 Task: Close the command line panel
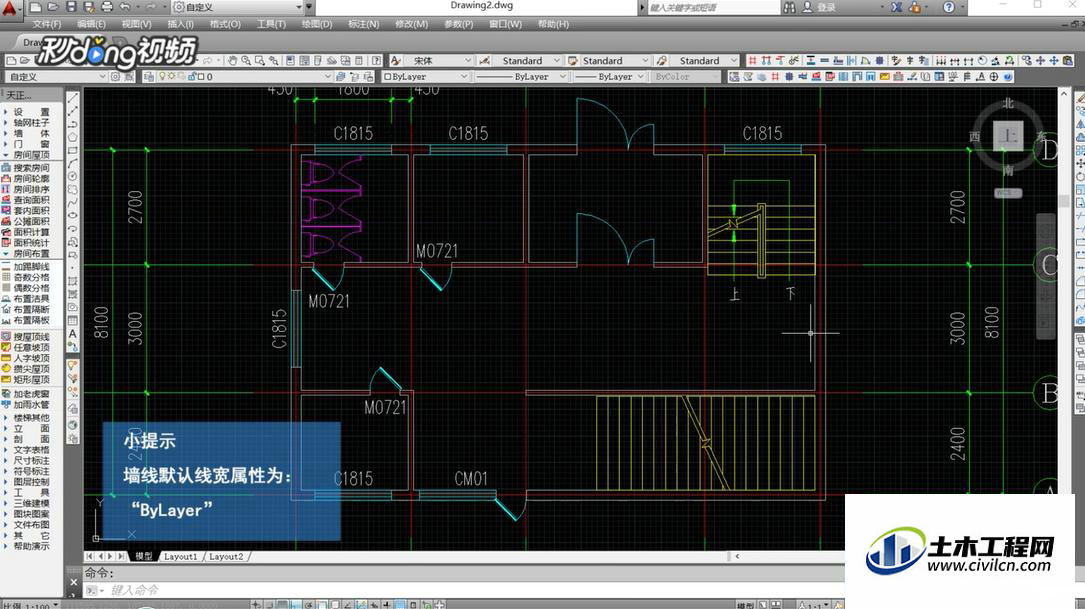pos(73,583)
